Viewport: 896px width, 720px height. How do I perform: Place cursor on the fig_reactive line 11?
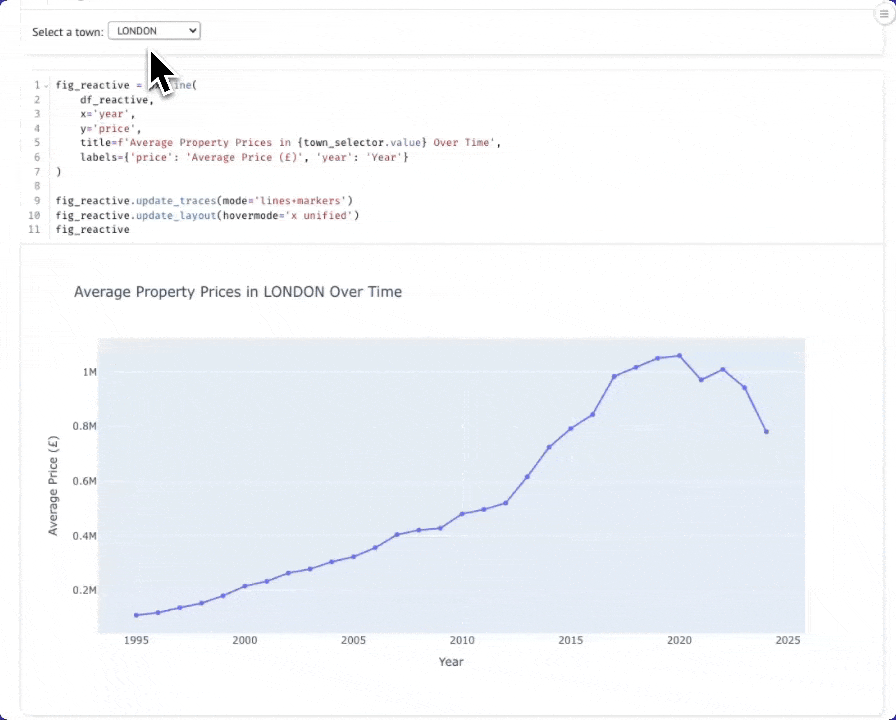[93, 230]
